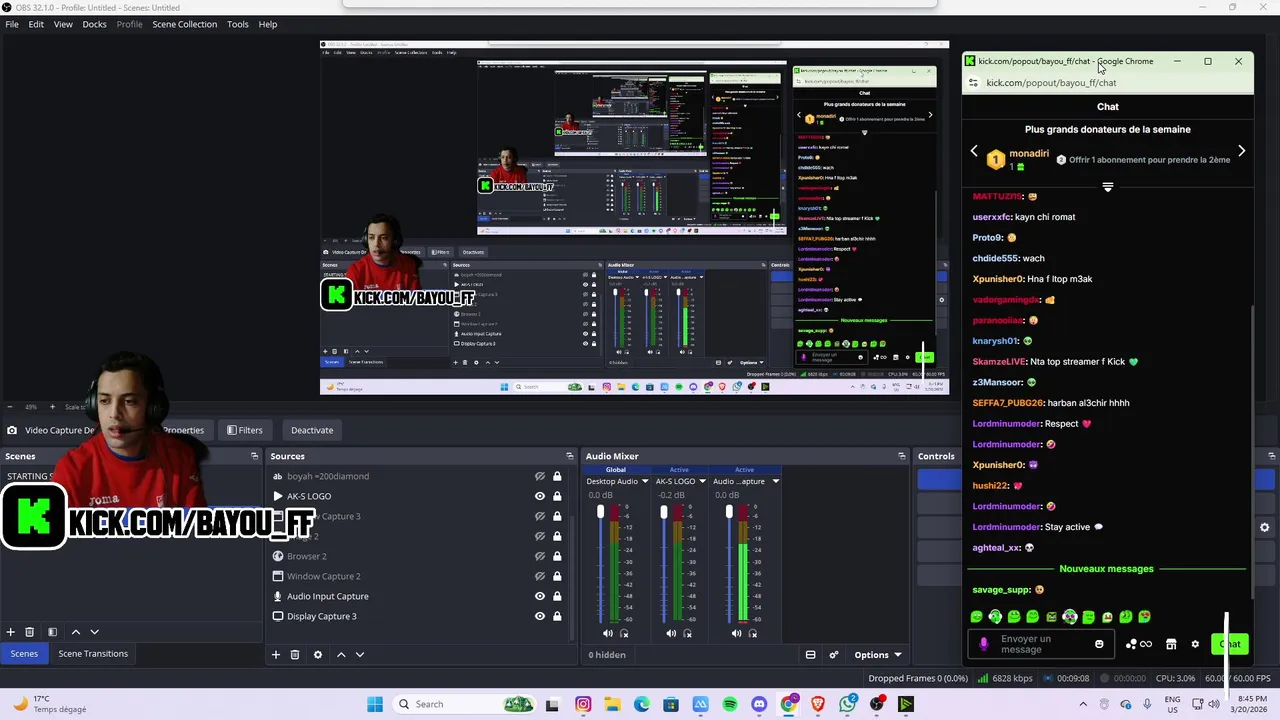Viewport: 1280px width, 720px height.
Task: Adjust Desktop Audio volume fader
Action: point(601,513)
